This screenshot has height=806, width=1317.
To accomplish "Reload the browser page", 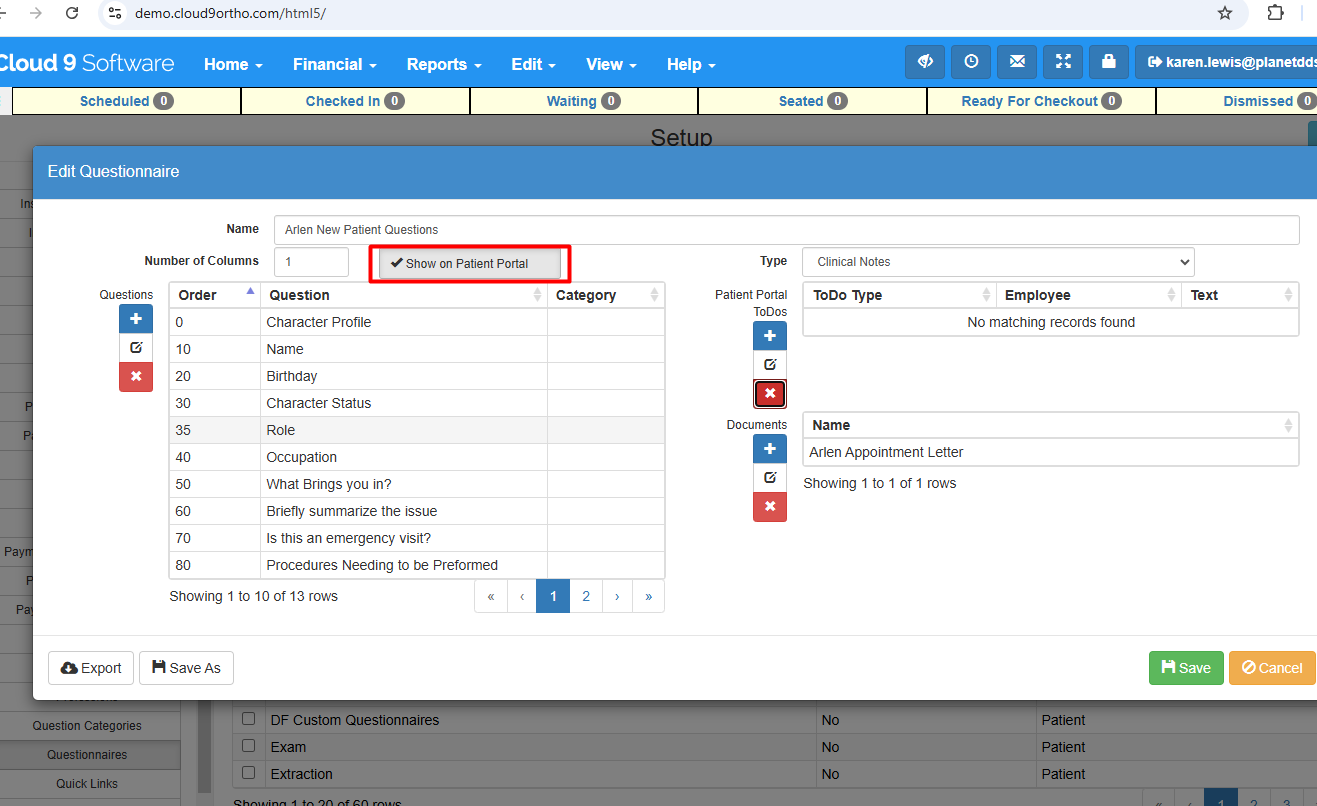I will (x=72, y=13).
